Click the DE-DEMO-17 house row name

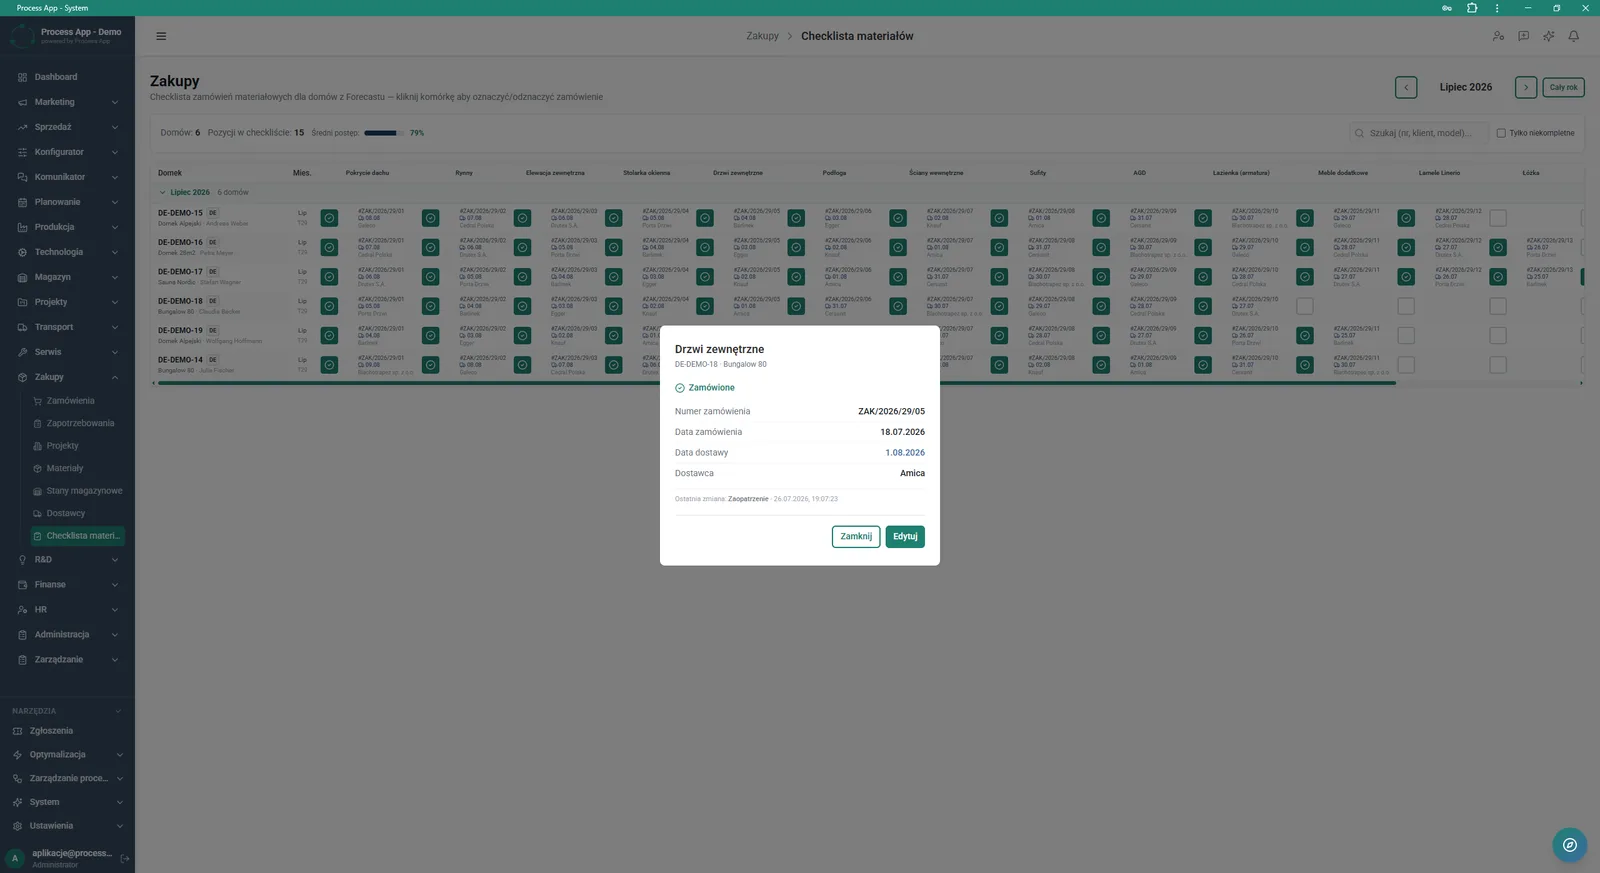[180, 272]
